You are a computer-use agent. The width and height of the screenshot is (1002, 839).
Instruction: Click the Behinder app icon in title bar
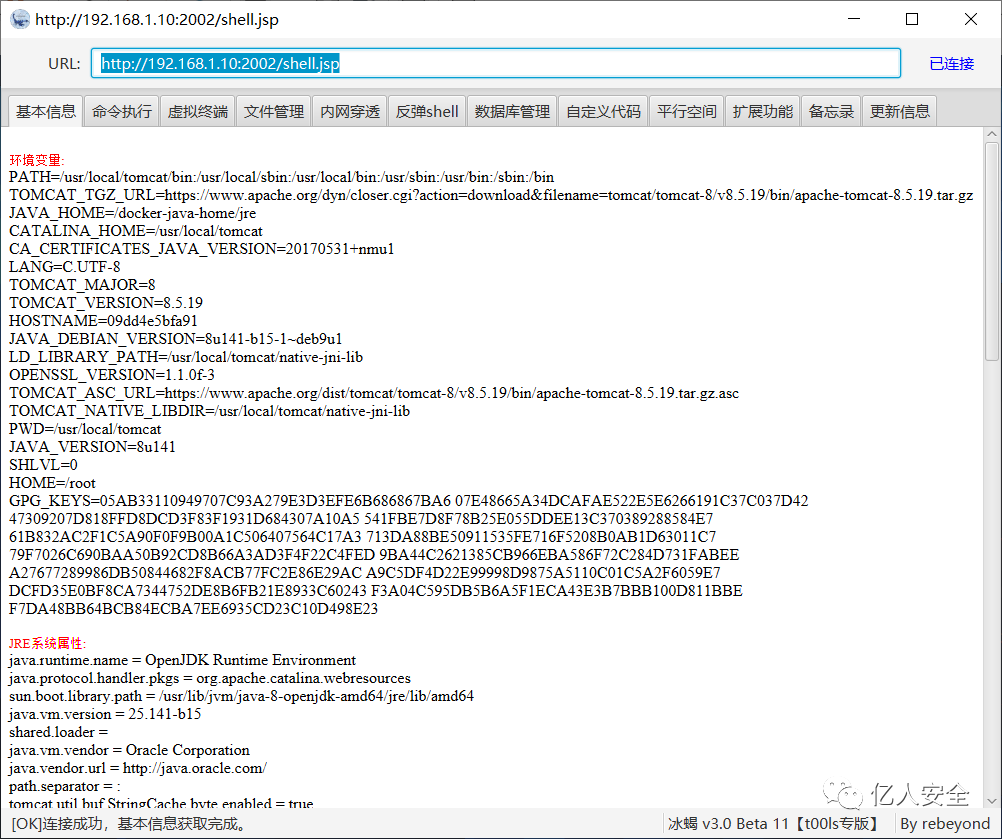[x=20, y=19]
